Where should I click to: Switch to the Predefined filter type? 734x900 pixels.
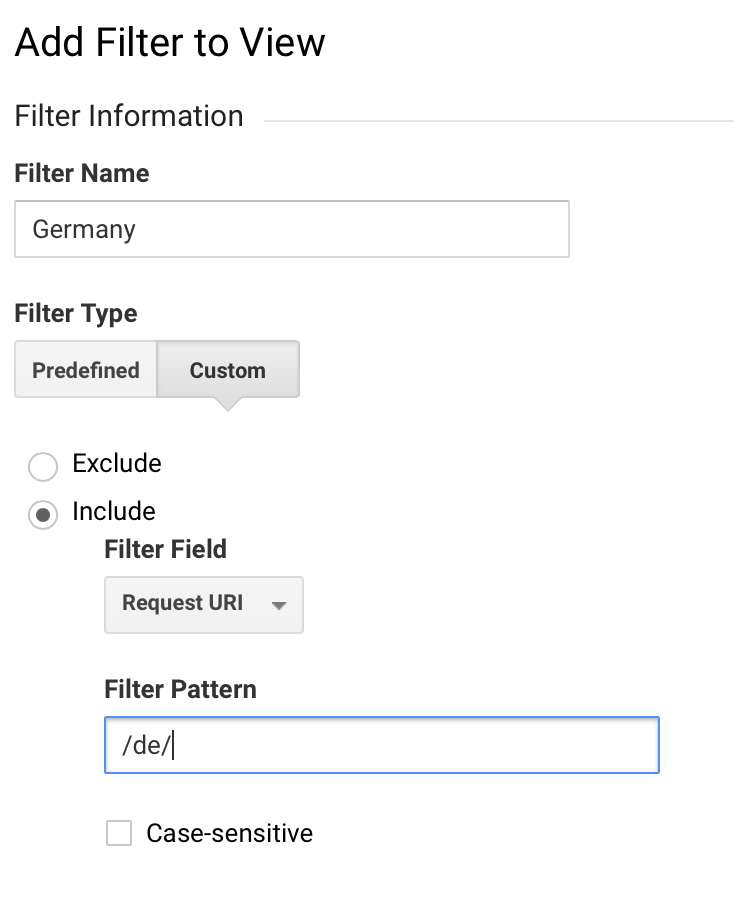pos(86,369)
